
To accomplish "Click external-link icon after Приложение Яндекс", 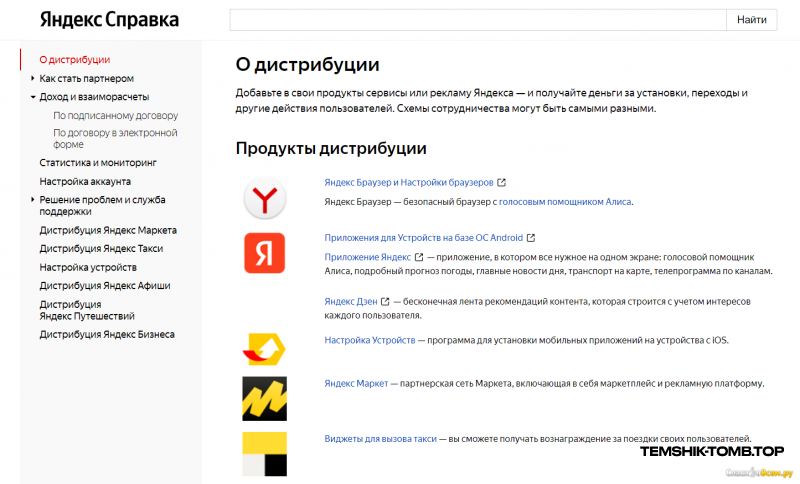I will (x=419, y=257).
